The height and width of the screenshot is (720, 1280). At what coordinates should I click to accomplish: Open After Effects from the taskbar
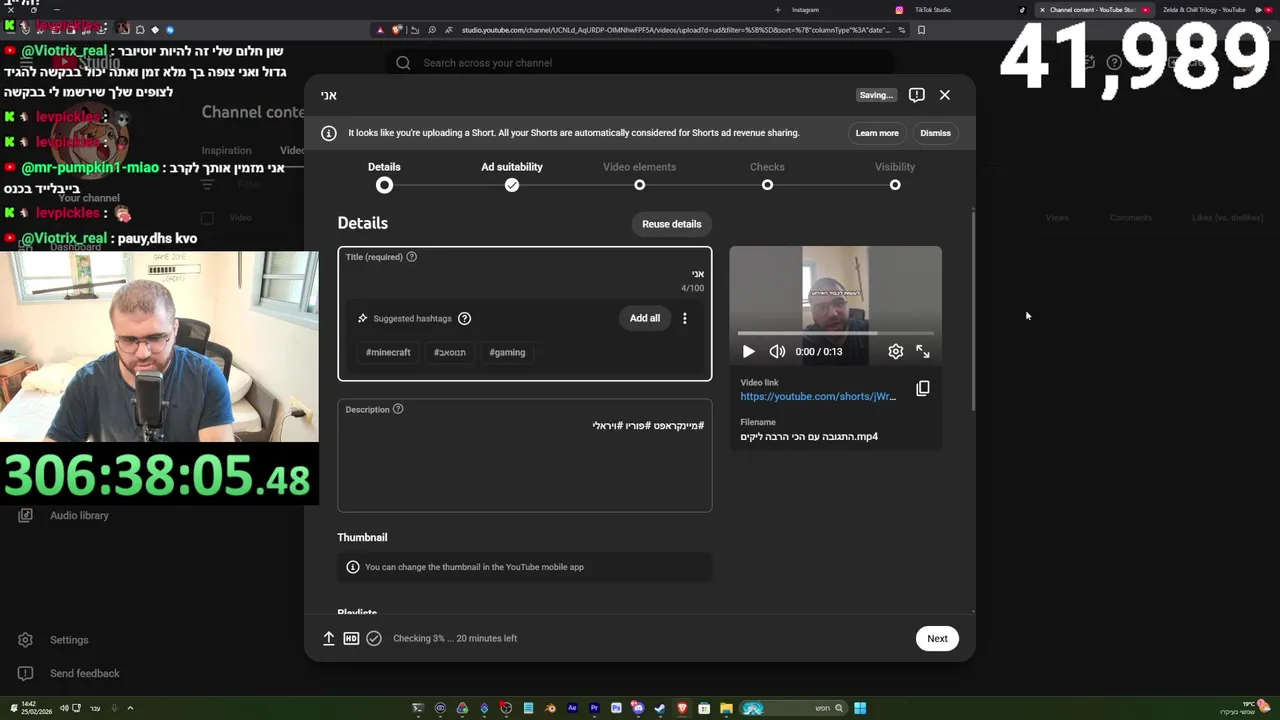click(572, 708)
